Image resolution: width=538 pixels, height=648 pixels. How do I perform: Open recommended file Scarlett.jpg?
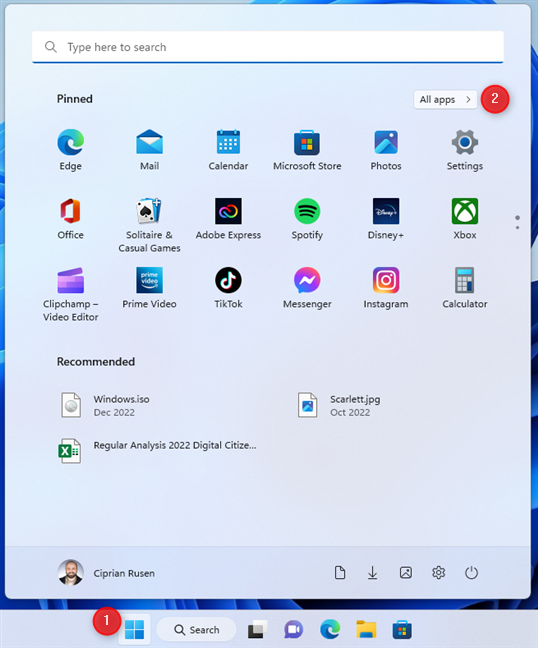pos(339,405)
